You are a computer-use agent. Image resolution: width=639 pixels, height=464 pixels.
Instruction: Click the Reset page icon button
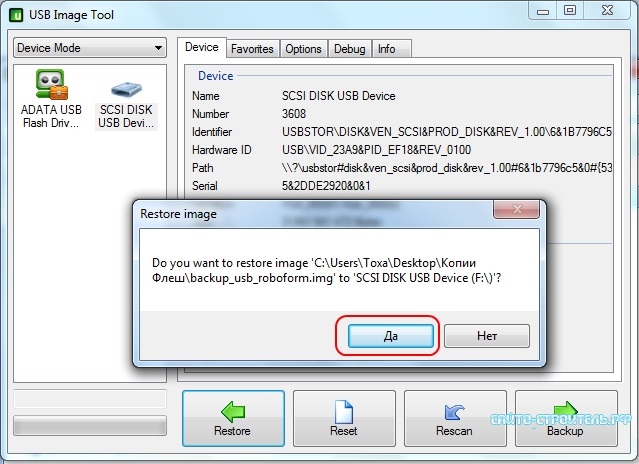point(343,415)
